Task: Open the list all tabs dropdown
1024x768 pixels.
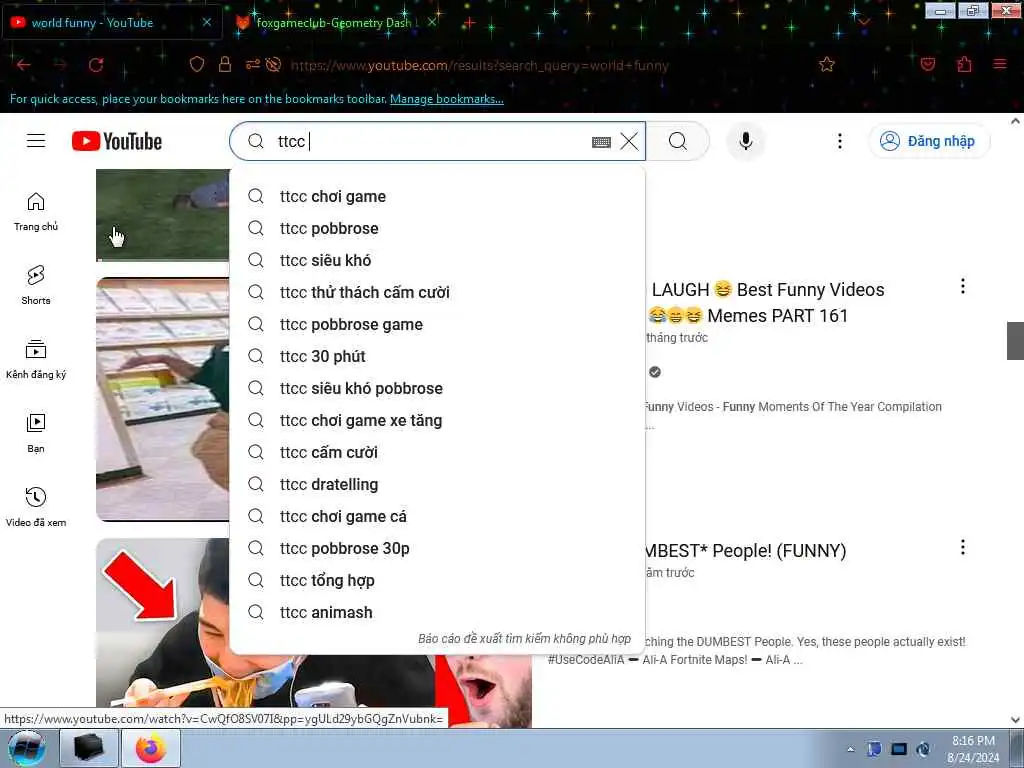Action: (x=863, y=22)
